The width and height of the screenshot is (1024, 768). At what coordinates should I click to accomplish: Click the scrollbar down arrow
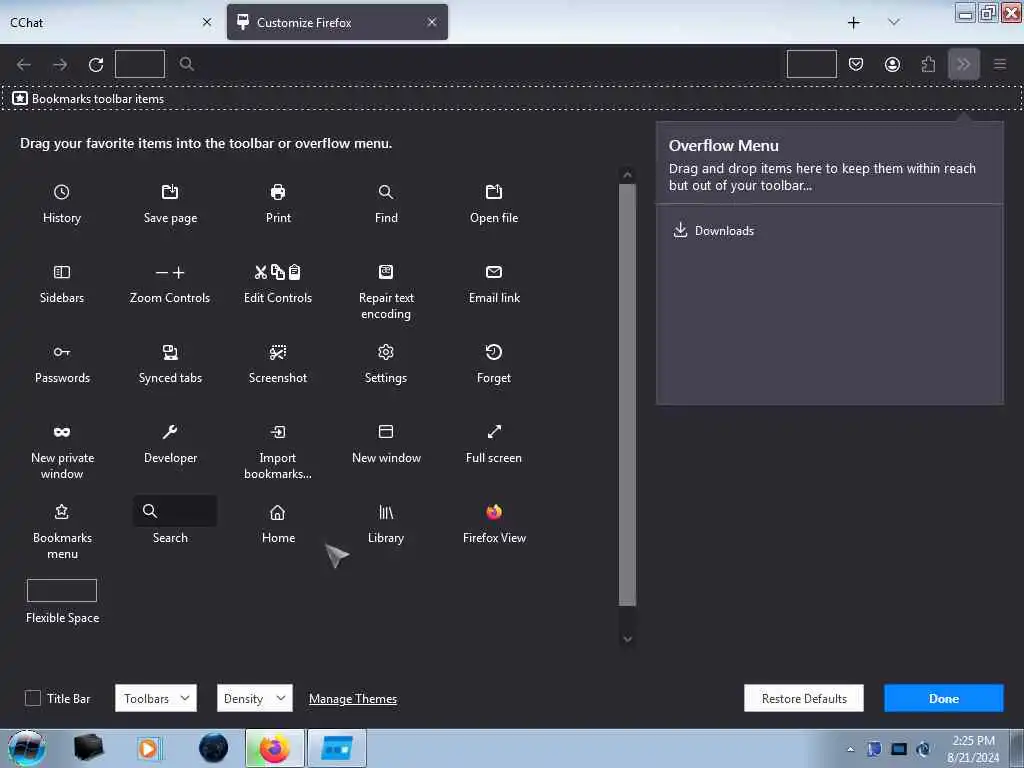coord(628,639)
